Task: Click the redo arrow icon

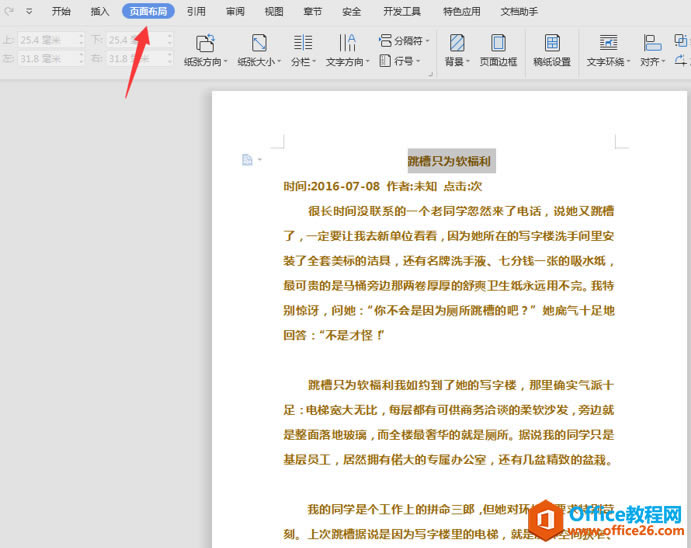Action: (9, 11)
